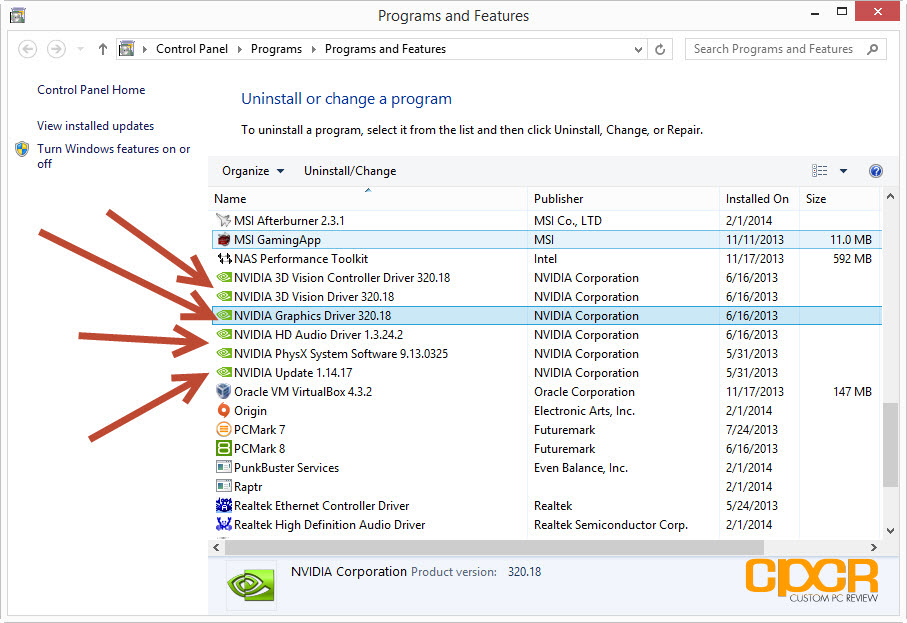Viewport: 907px width, 623px height.
Task: Click Realtek Ethernet Controller Driver icon
Action: click(223, 506)
